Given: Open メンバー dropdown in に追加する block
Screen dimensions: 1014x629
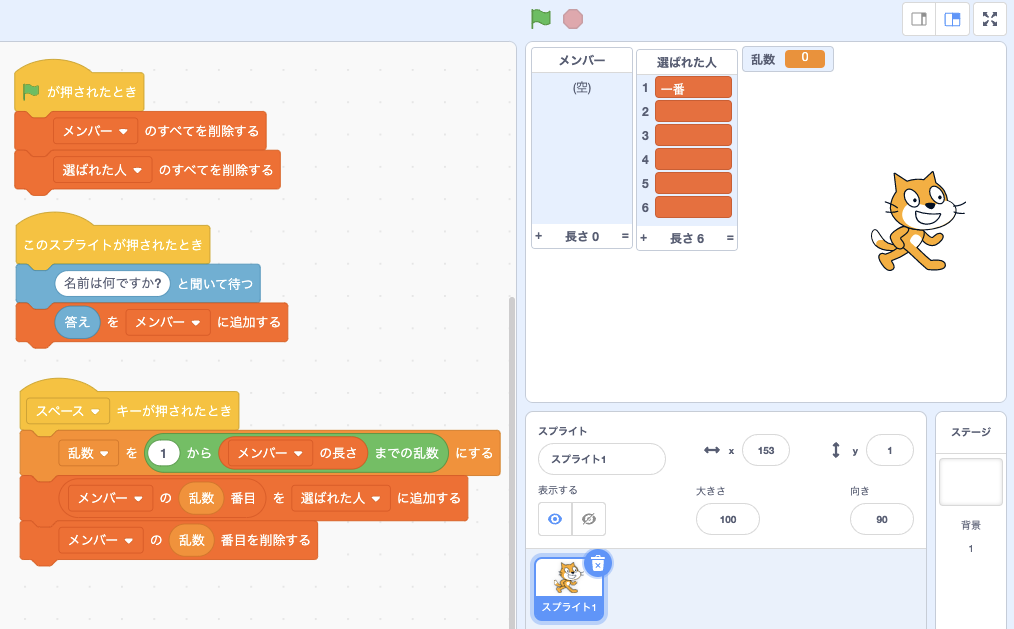Looking at the screenshot, I should click(168, 322).
